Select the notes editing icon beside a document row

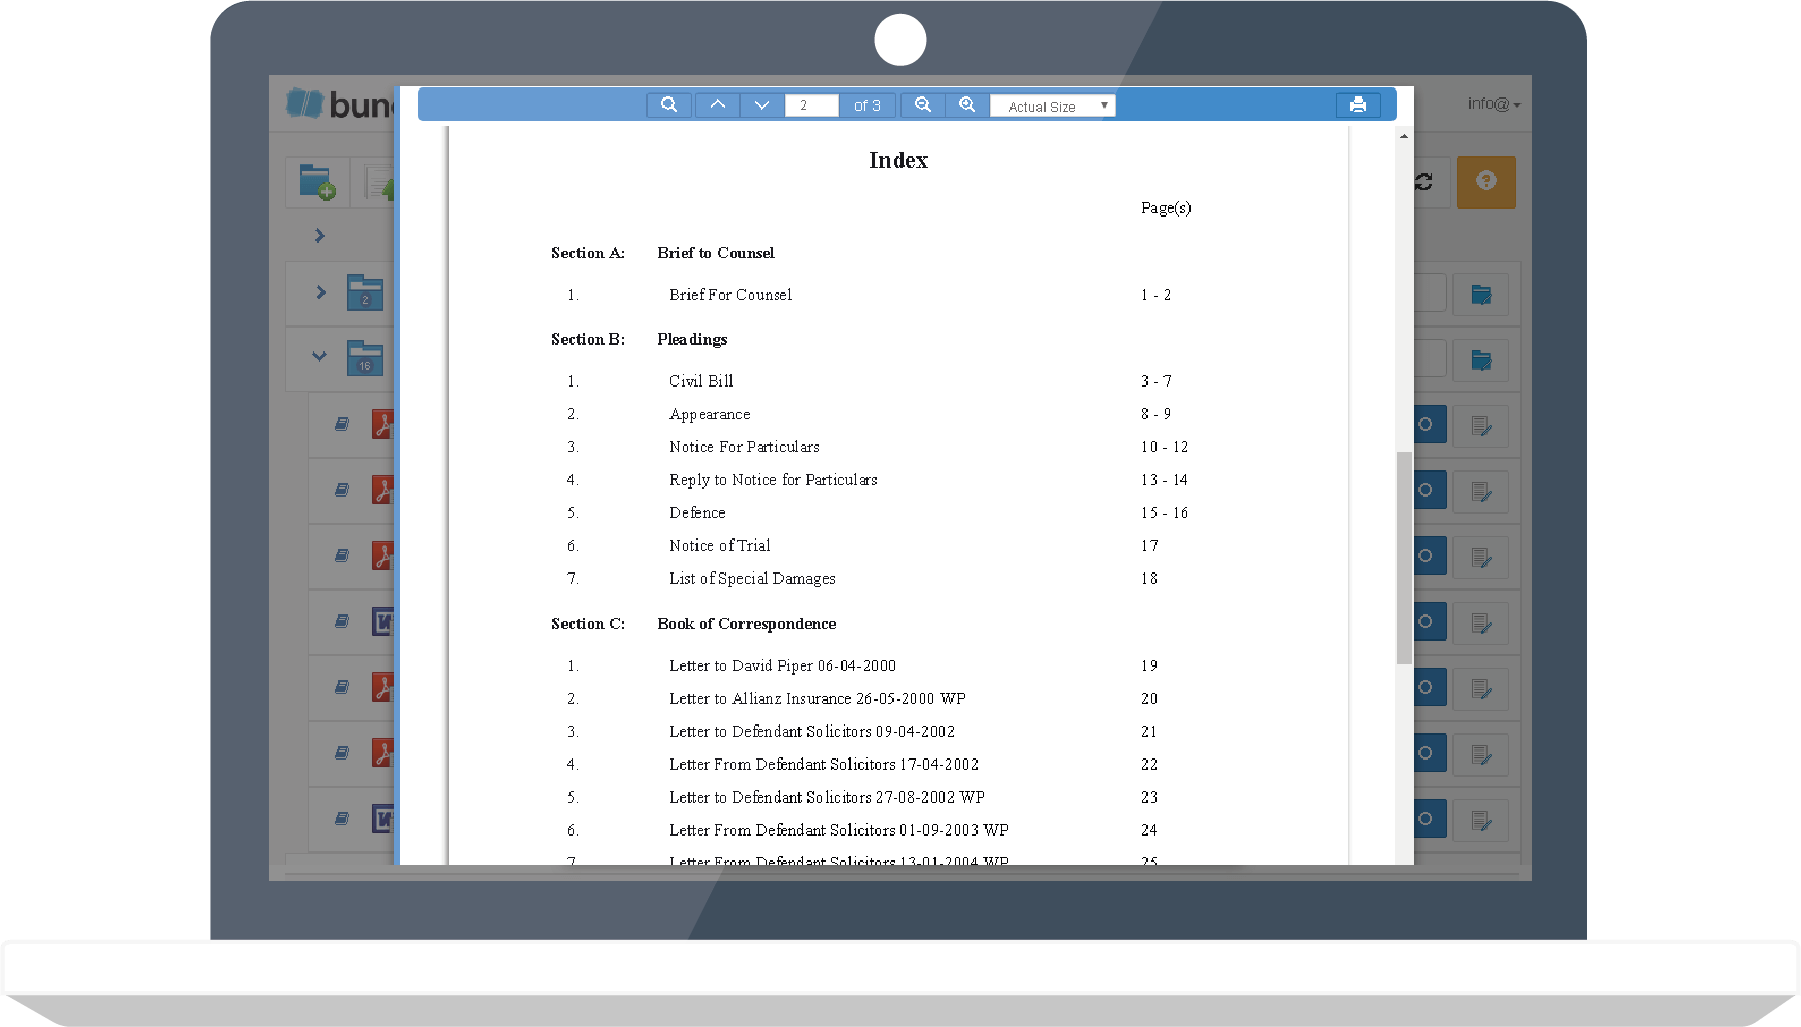pyautogui.click(x=1481, y=425)
